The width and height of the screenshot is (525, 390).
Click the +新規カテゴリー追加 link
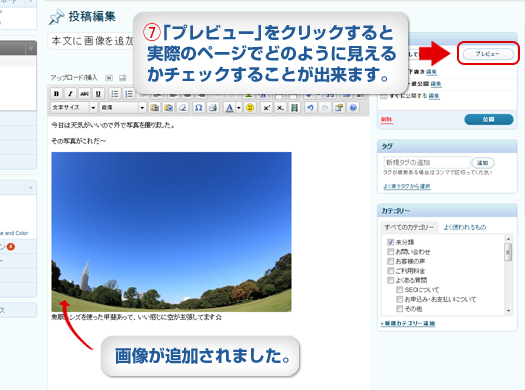[408, 323]
